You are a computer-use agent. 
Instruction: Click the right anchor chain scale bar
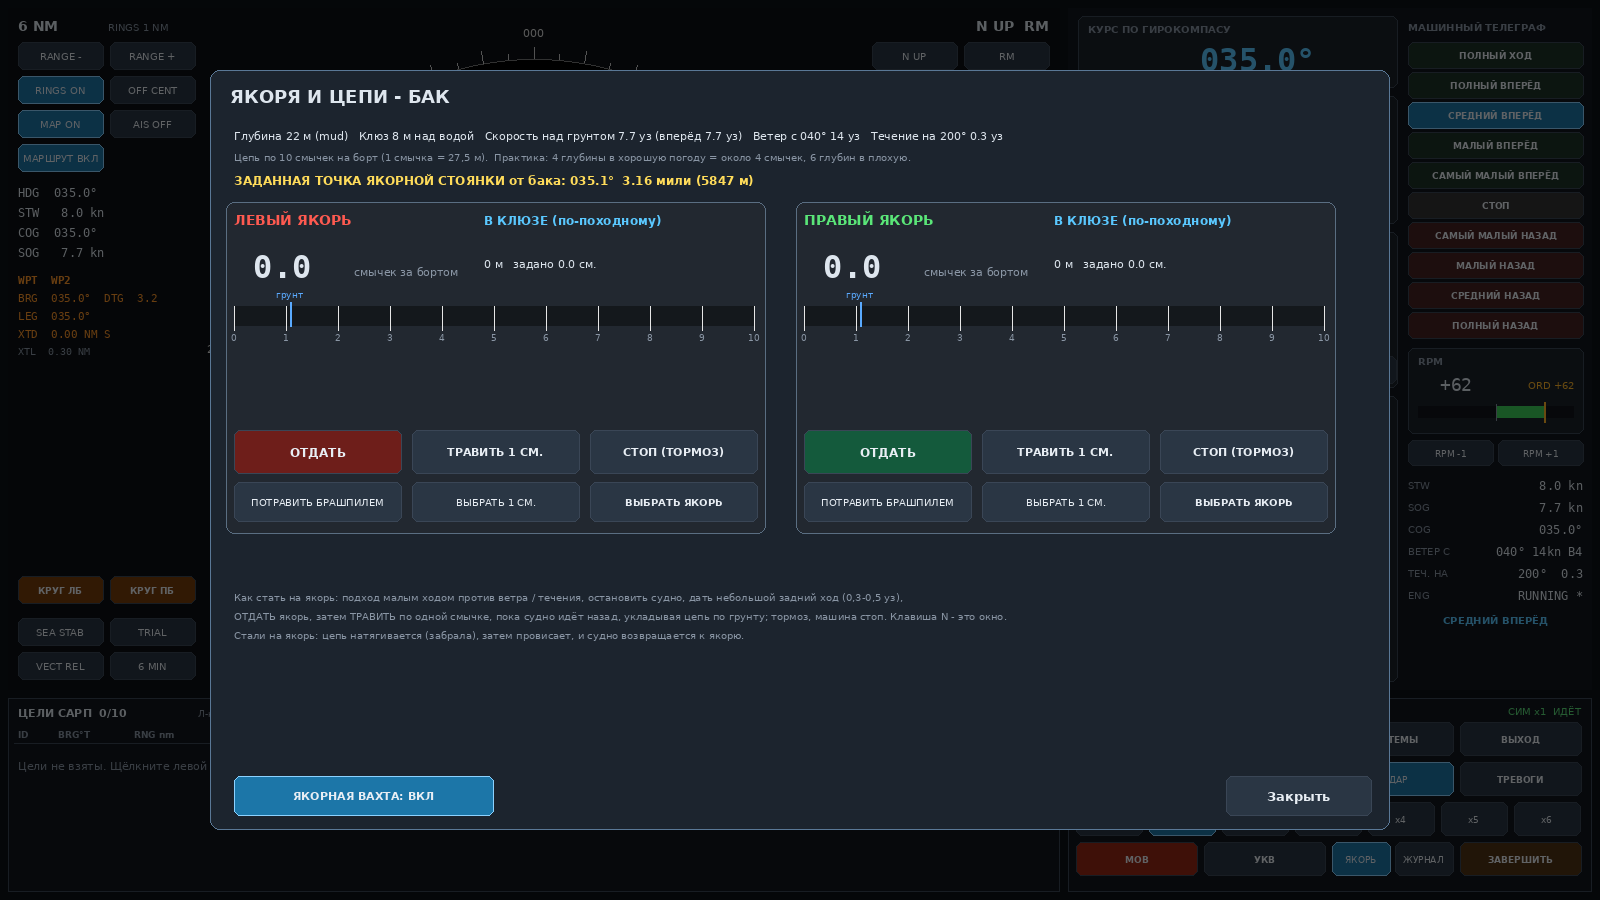[x=1064, y=317]
